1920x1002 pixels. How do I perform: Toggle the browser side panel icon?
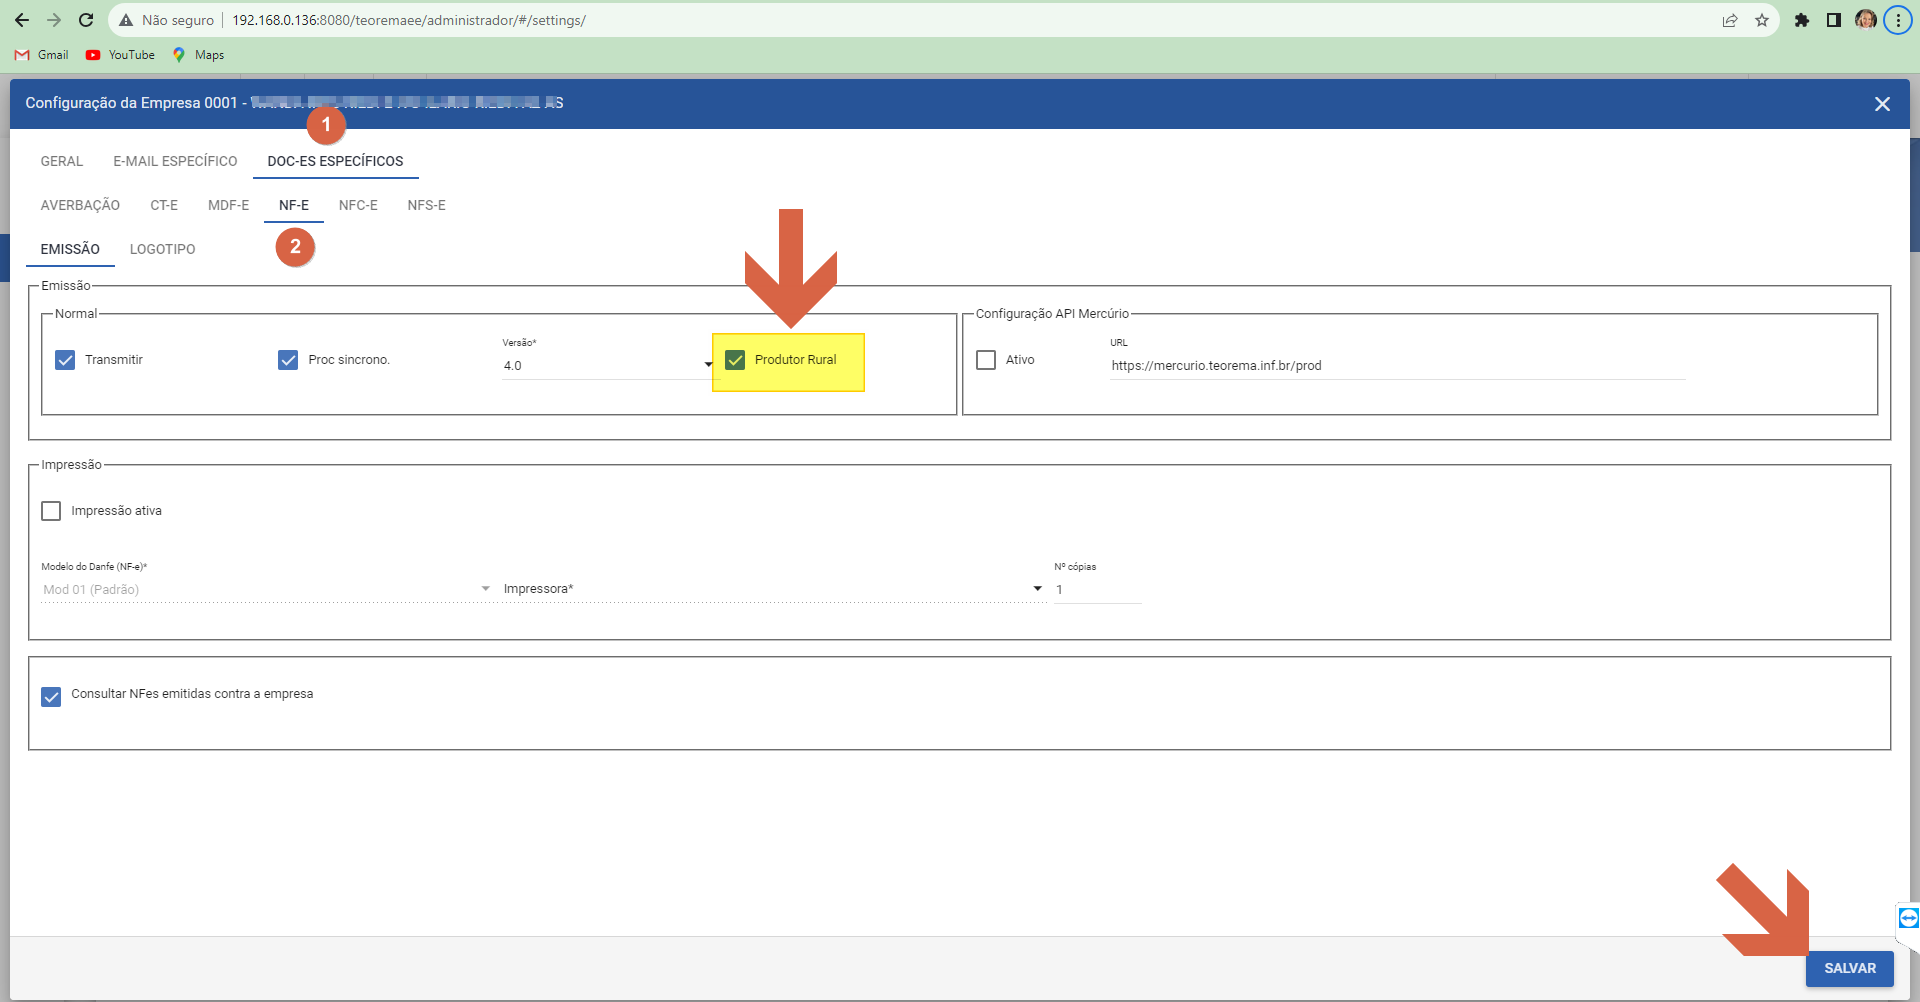pyautogui.click(x=1834, y=20)
